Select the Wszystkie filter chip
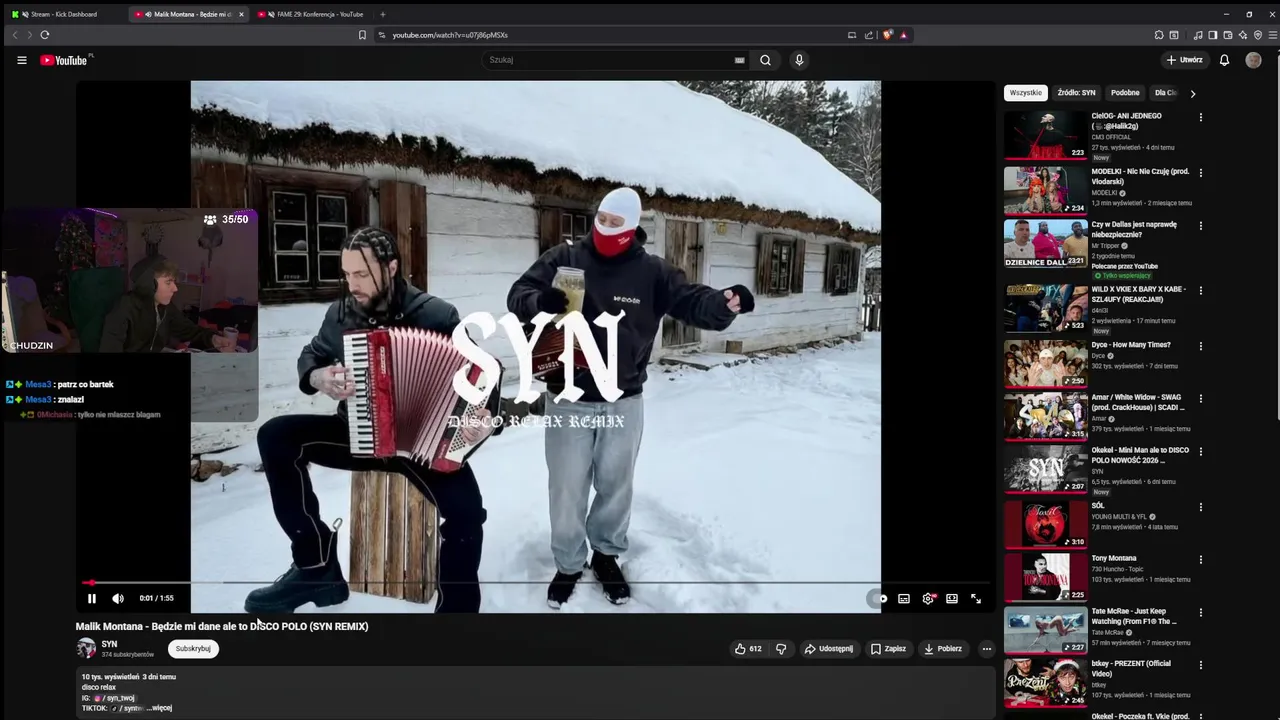1280x720 pixels. [1026, 93]
